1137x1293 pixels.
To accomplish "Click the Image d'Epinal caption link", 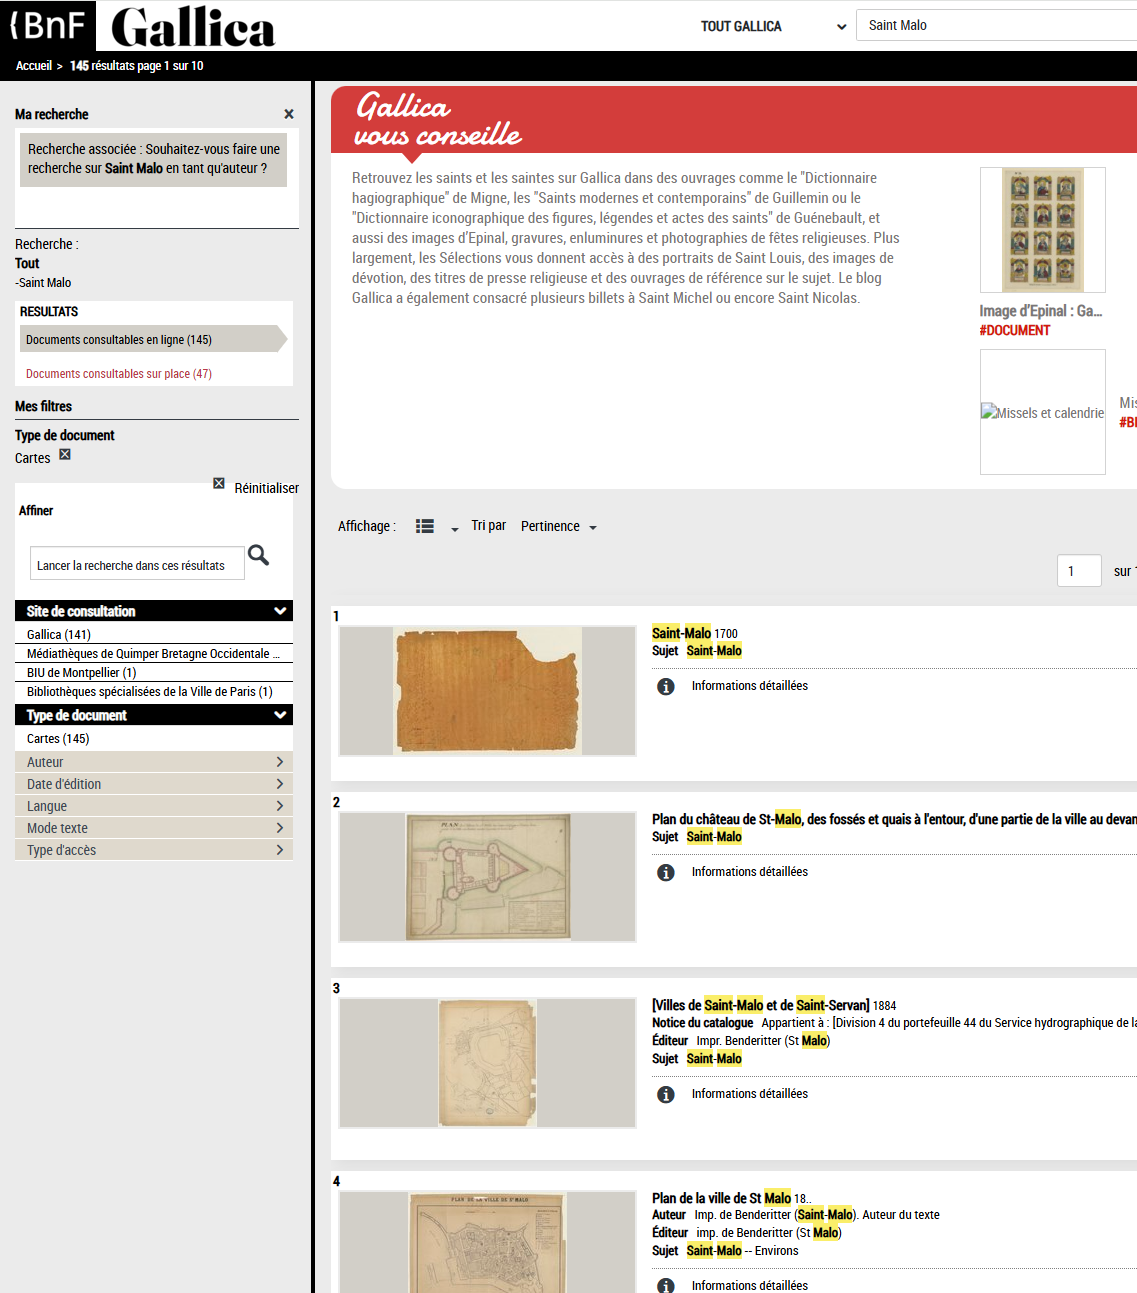I will 1041,311.
